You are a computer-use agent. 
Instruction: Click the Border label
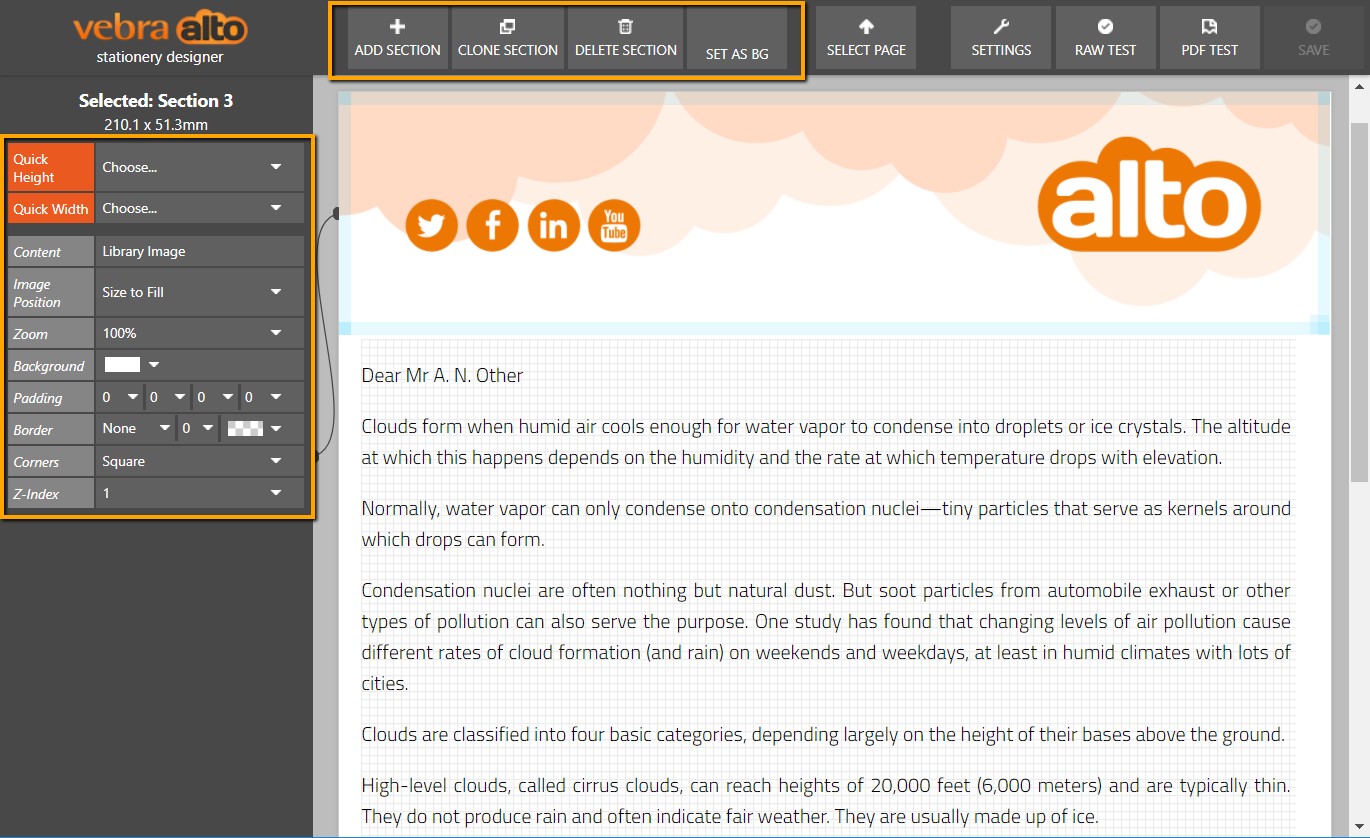pos(51,429)
